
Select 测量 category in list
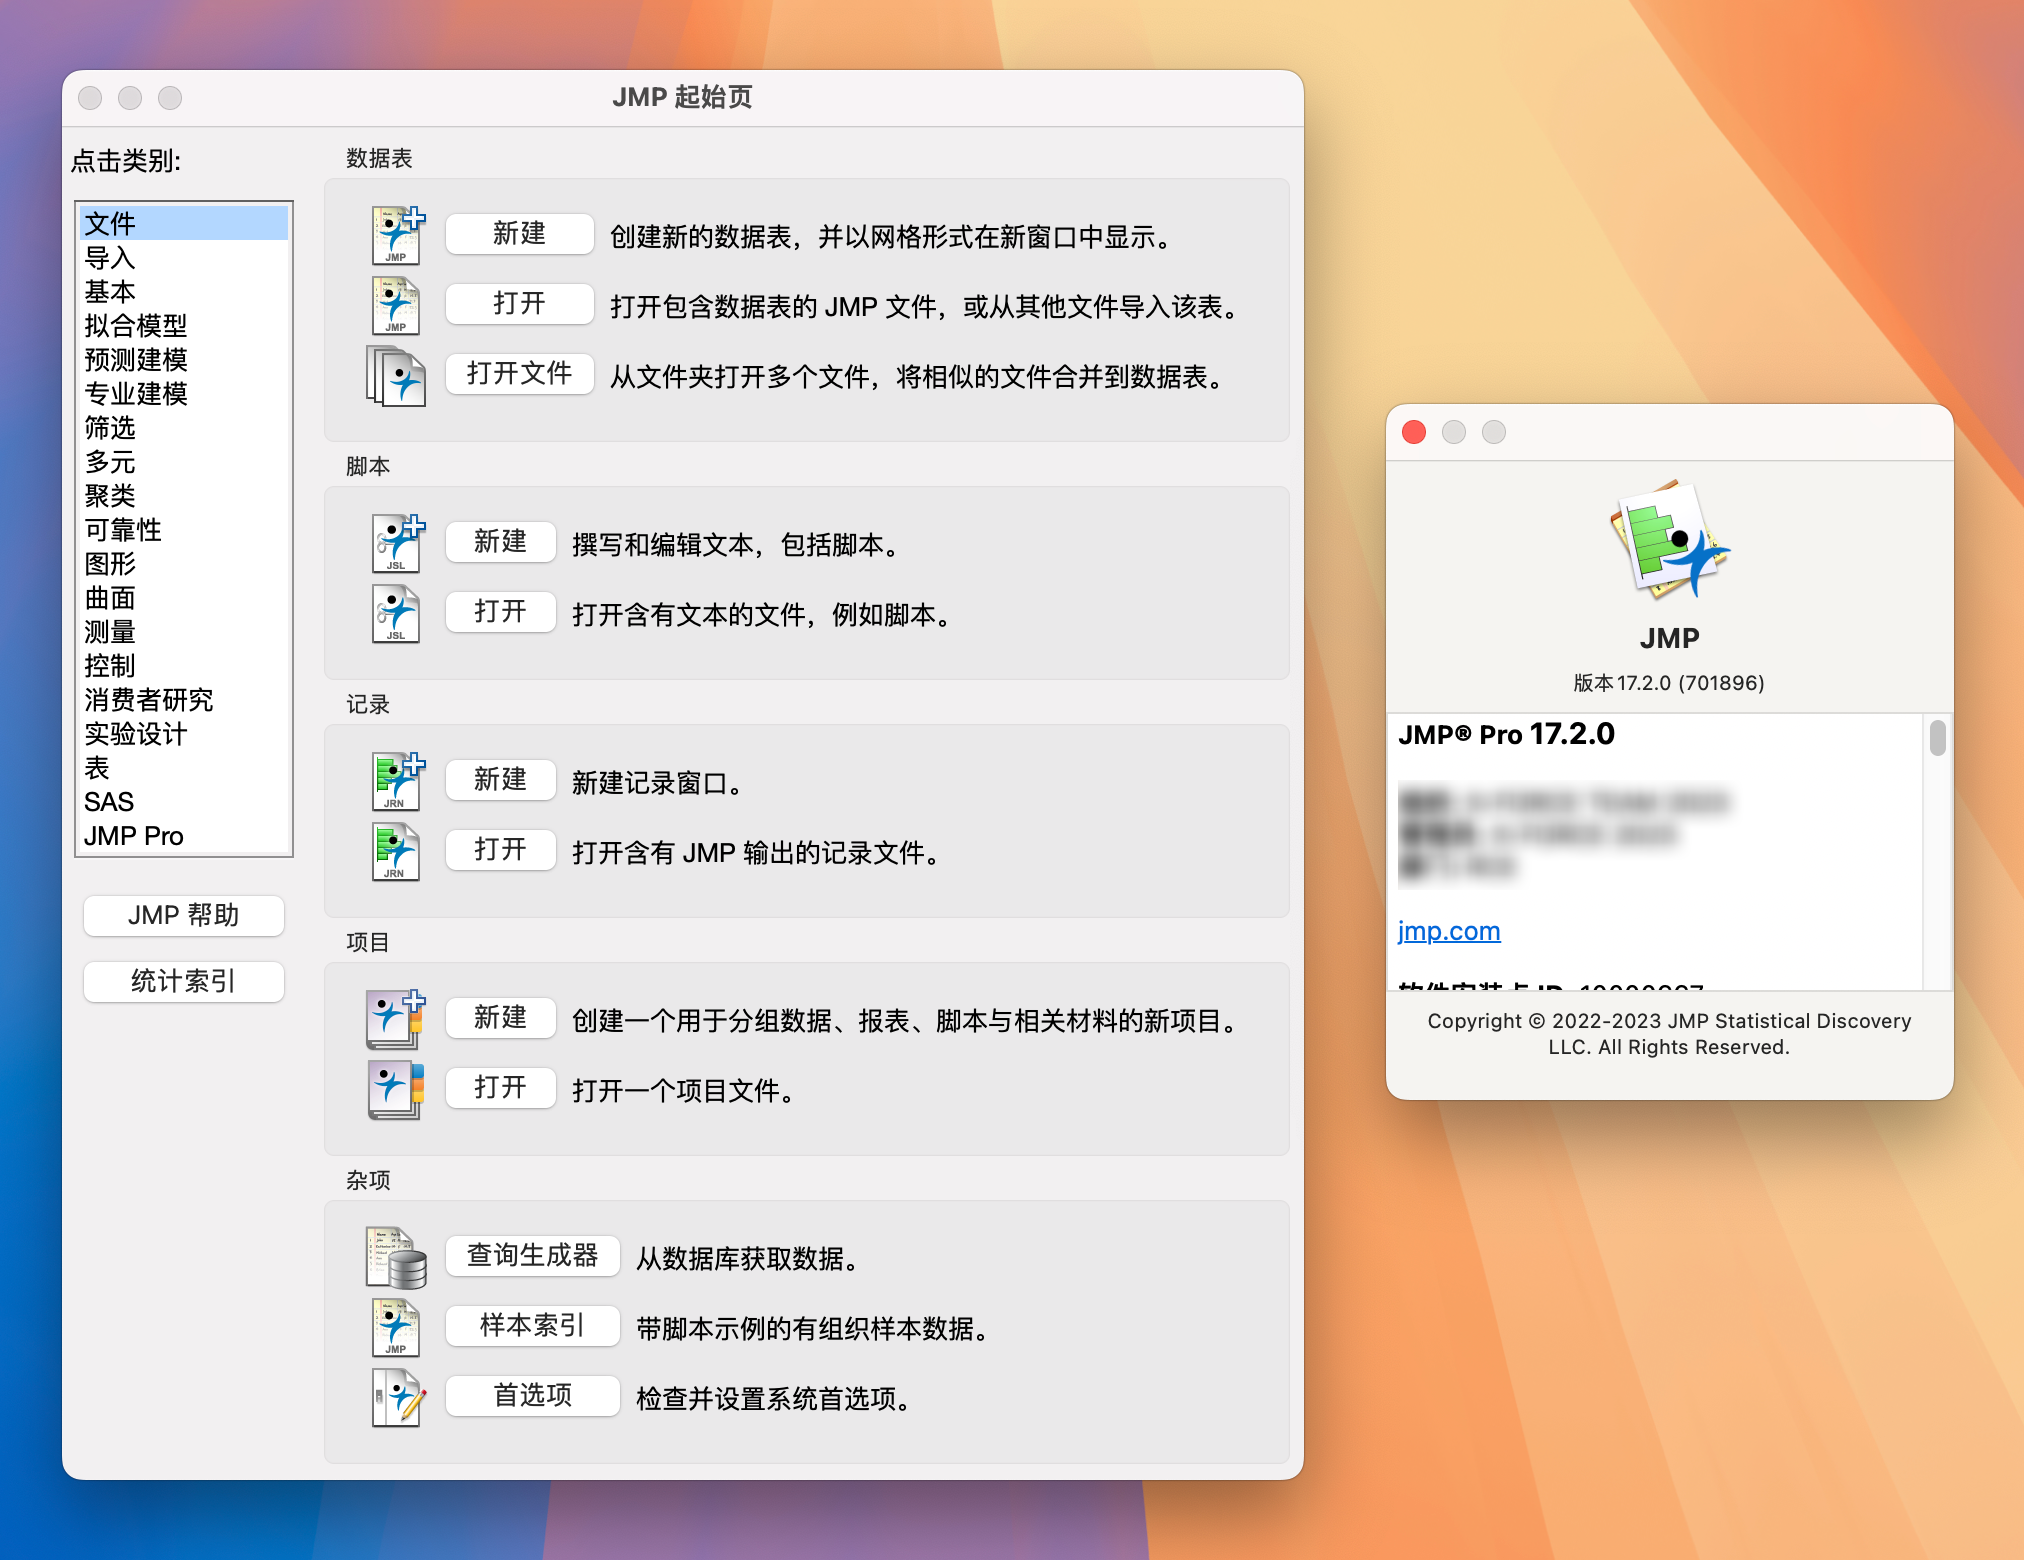click(x=184, y=631)
